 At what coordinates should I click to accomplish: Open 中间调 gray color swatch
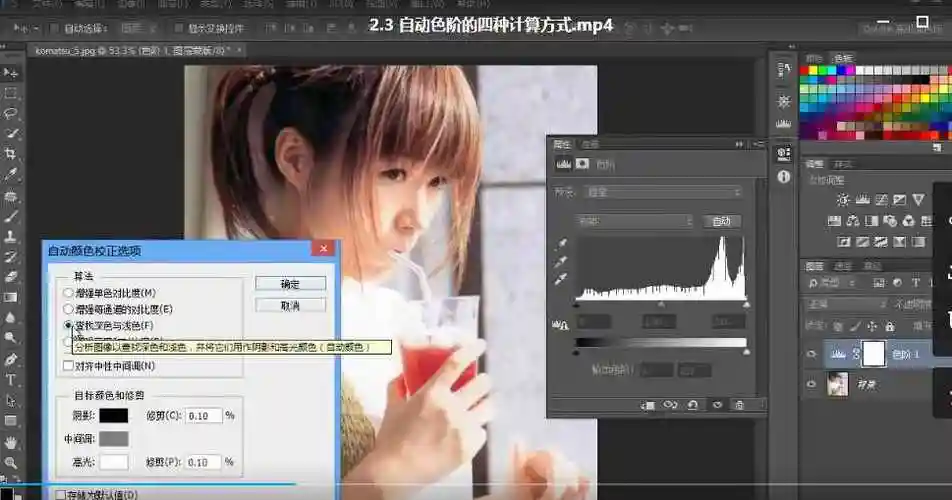click(x=114, y=439)
